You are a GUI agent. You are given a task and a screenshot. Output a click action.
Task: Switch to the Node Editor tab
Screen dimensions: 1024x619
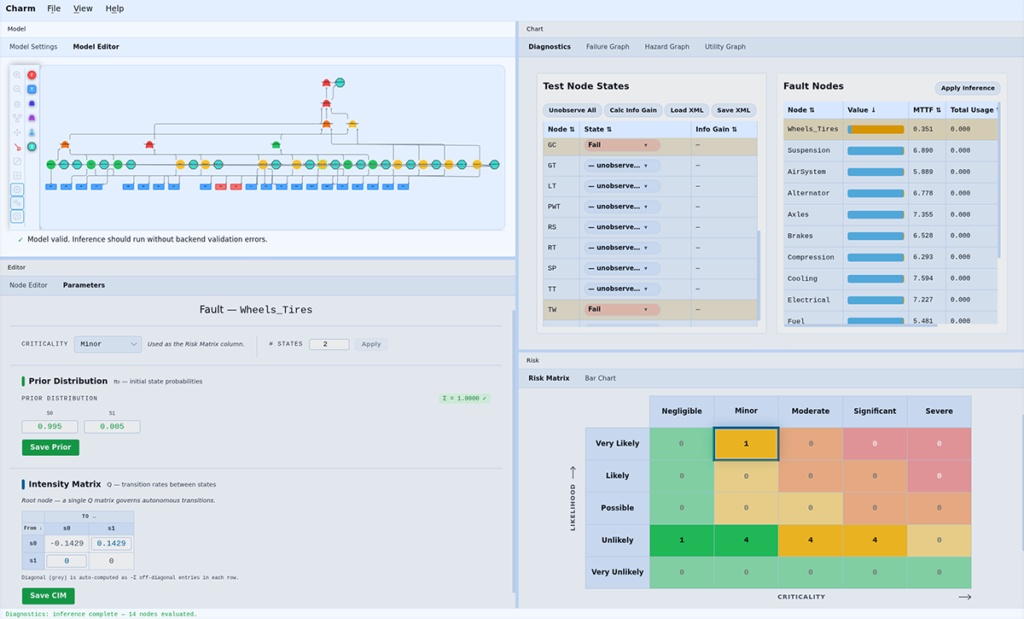28,285
